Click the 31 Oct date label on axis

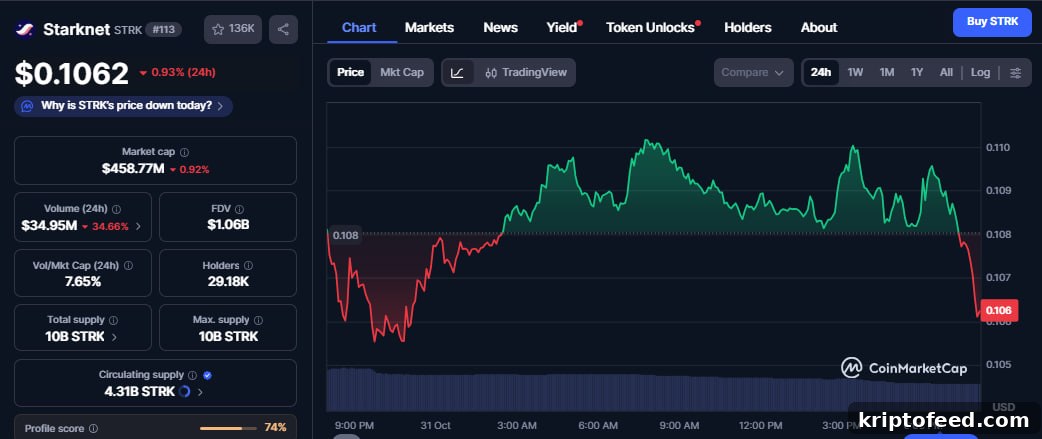[435, 425]
